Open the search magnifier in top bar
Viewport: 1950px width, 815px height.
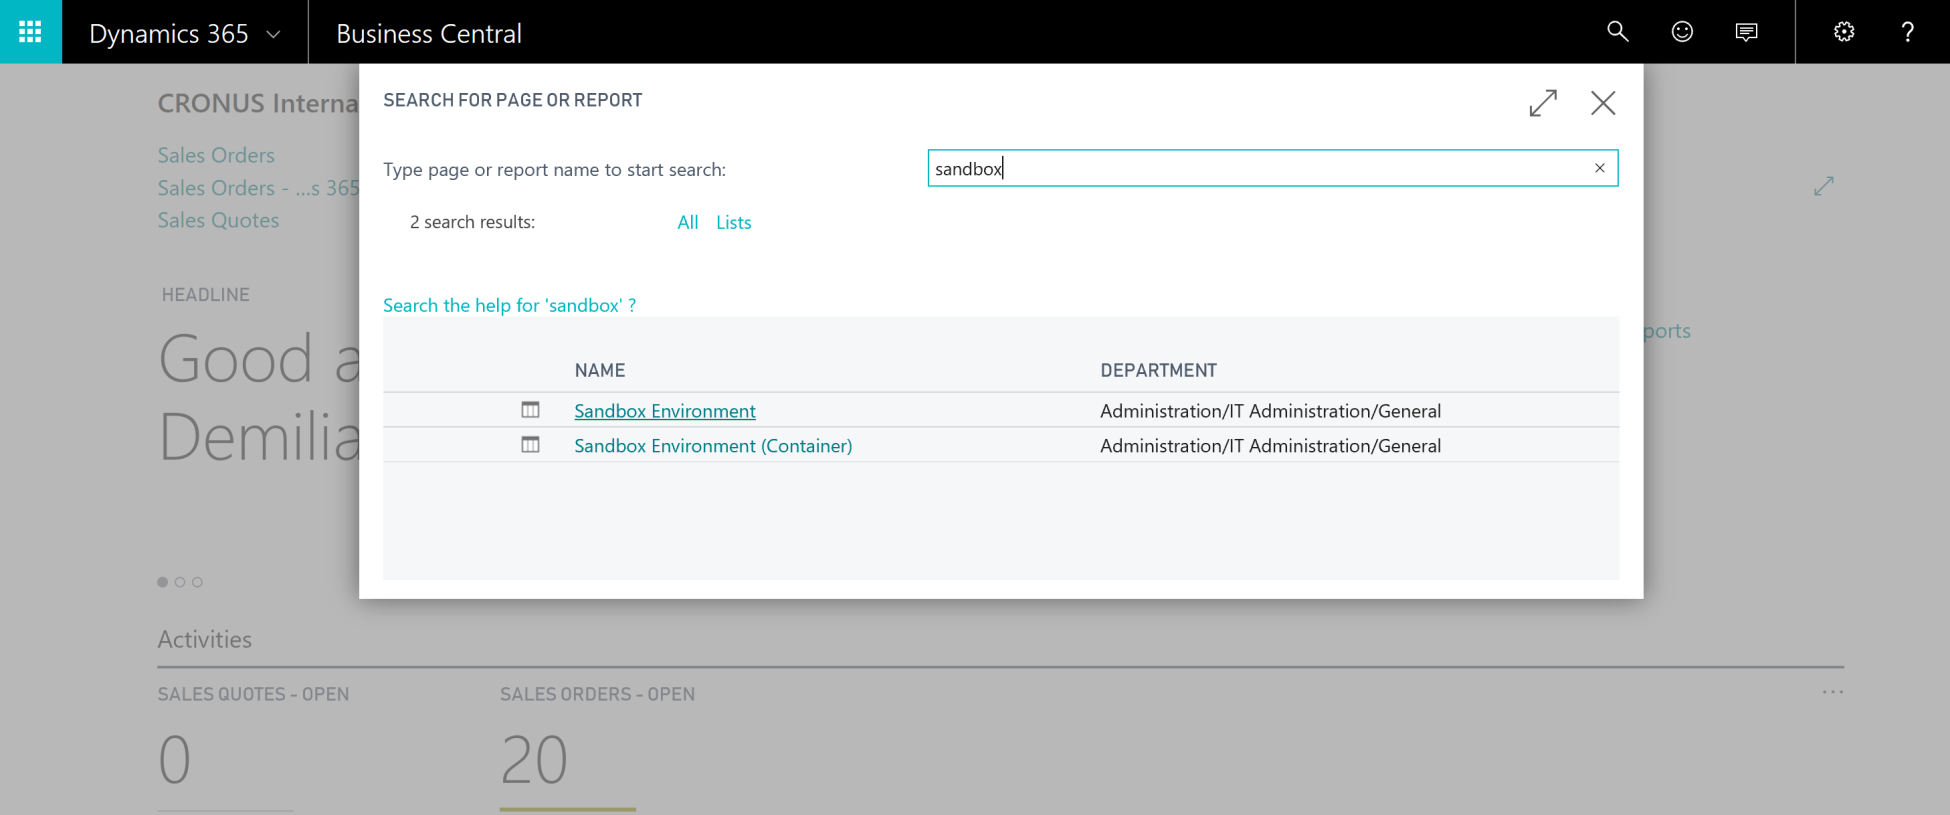pos(1617,32)
